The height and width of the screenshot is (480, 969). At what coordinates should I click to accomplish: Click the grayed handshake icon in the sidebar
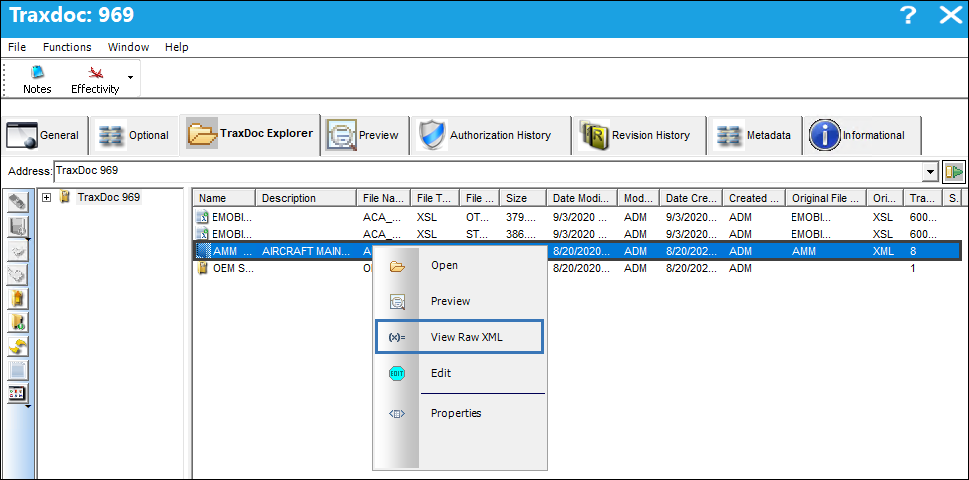pos(17,250)
